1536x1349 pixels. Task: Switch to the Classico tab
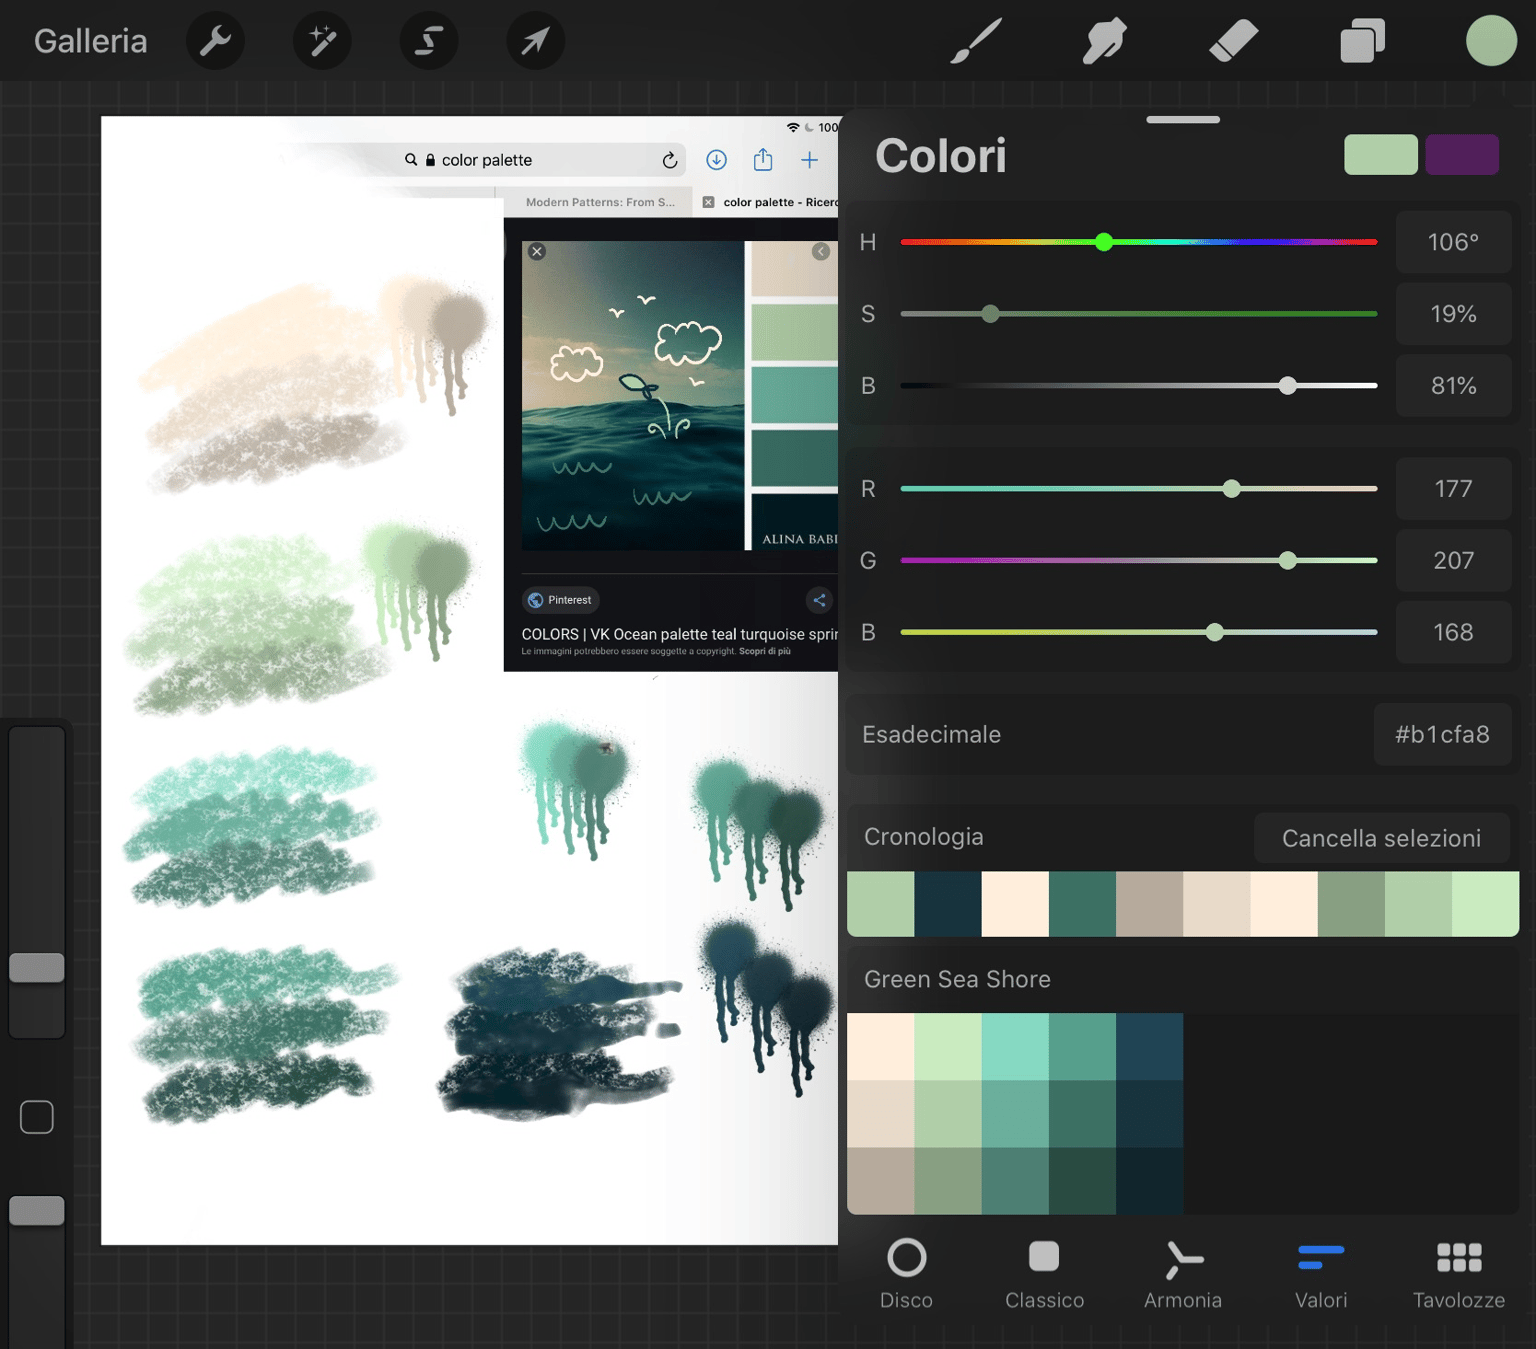1044,1275
